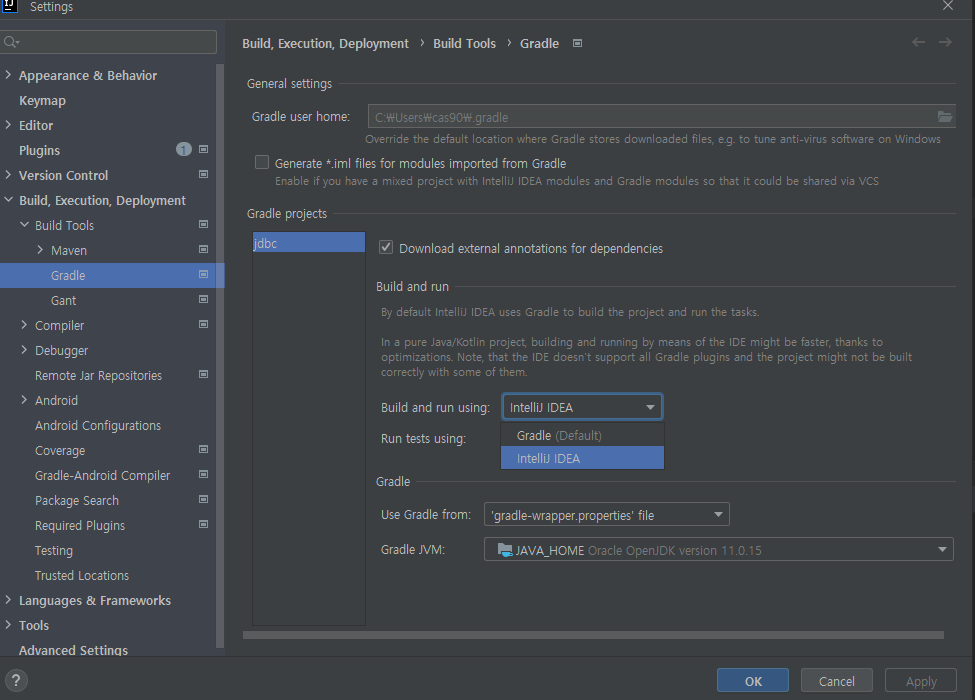
Task: Click the Compiler project-level settings icon
Action: [203, 325]
